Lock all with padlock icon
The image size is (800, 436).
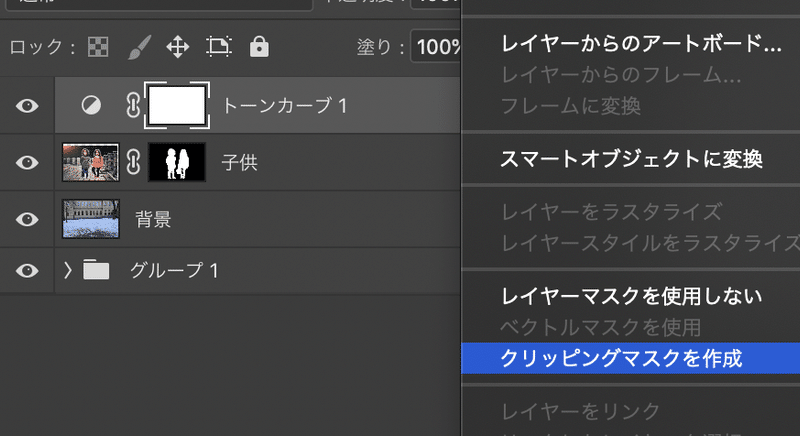pos(259,46)
